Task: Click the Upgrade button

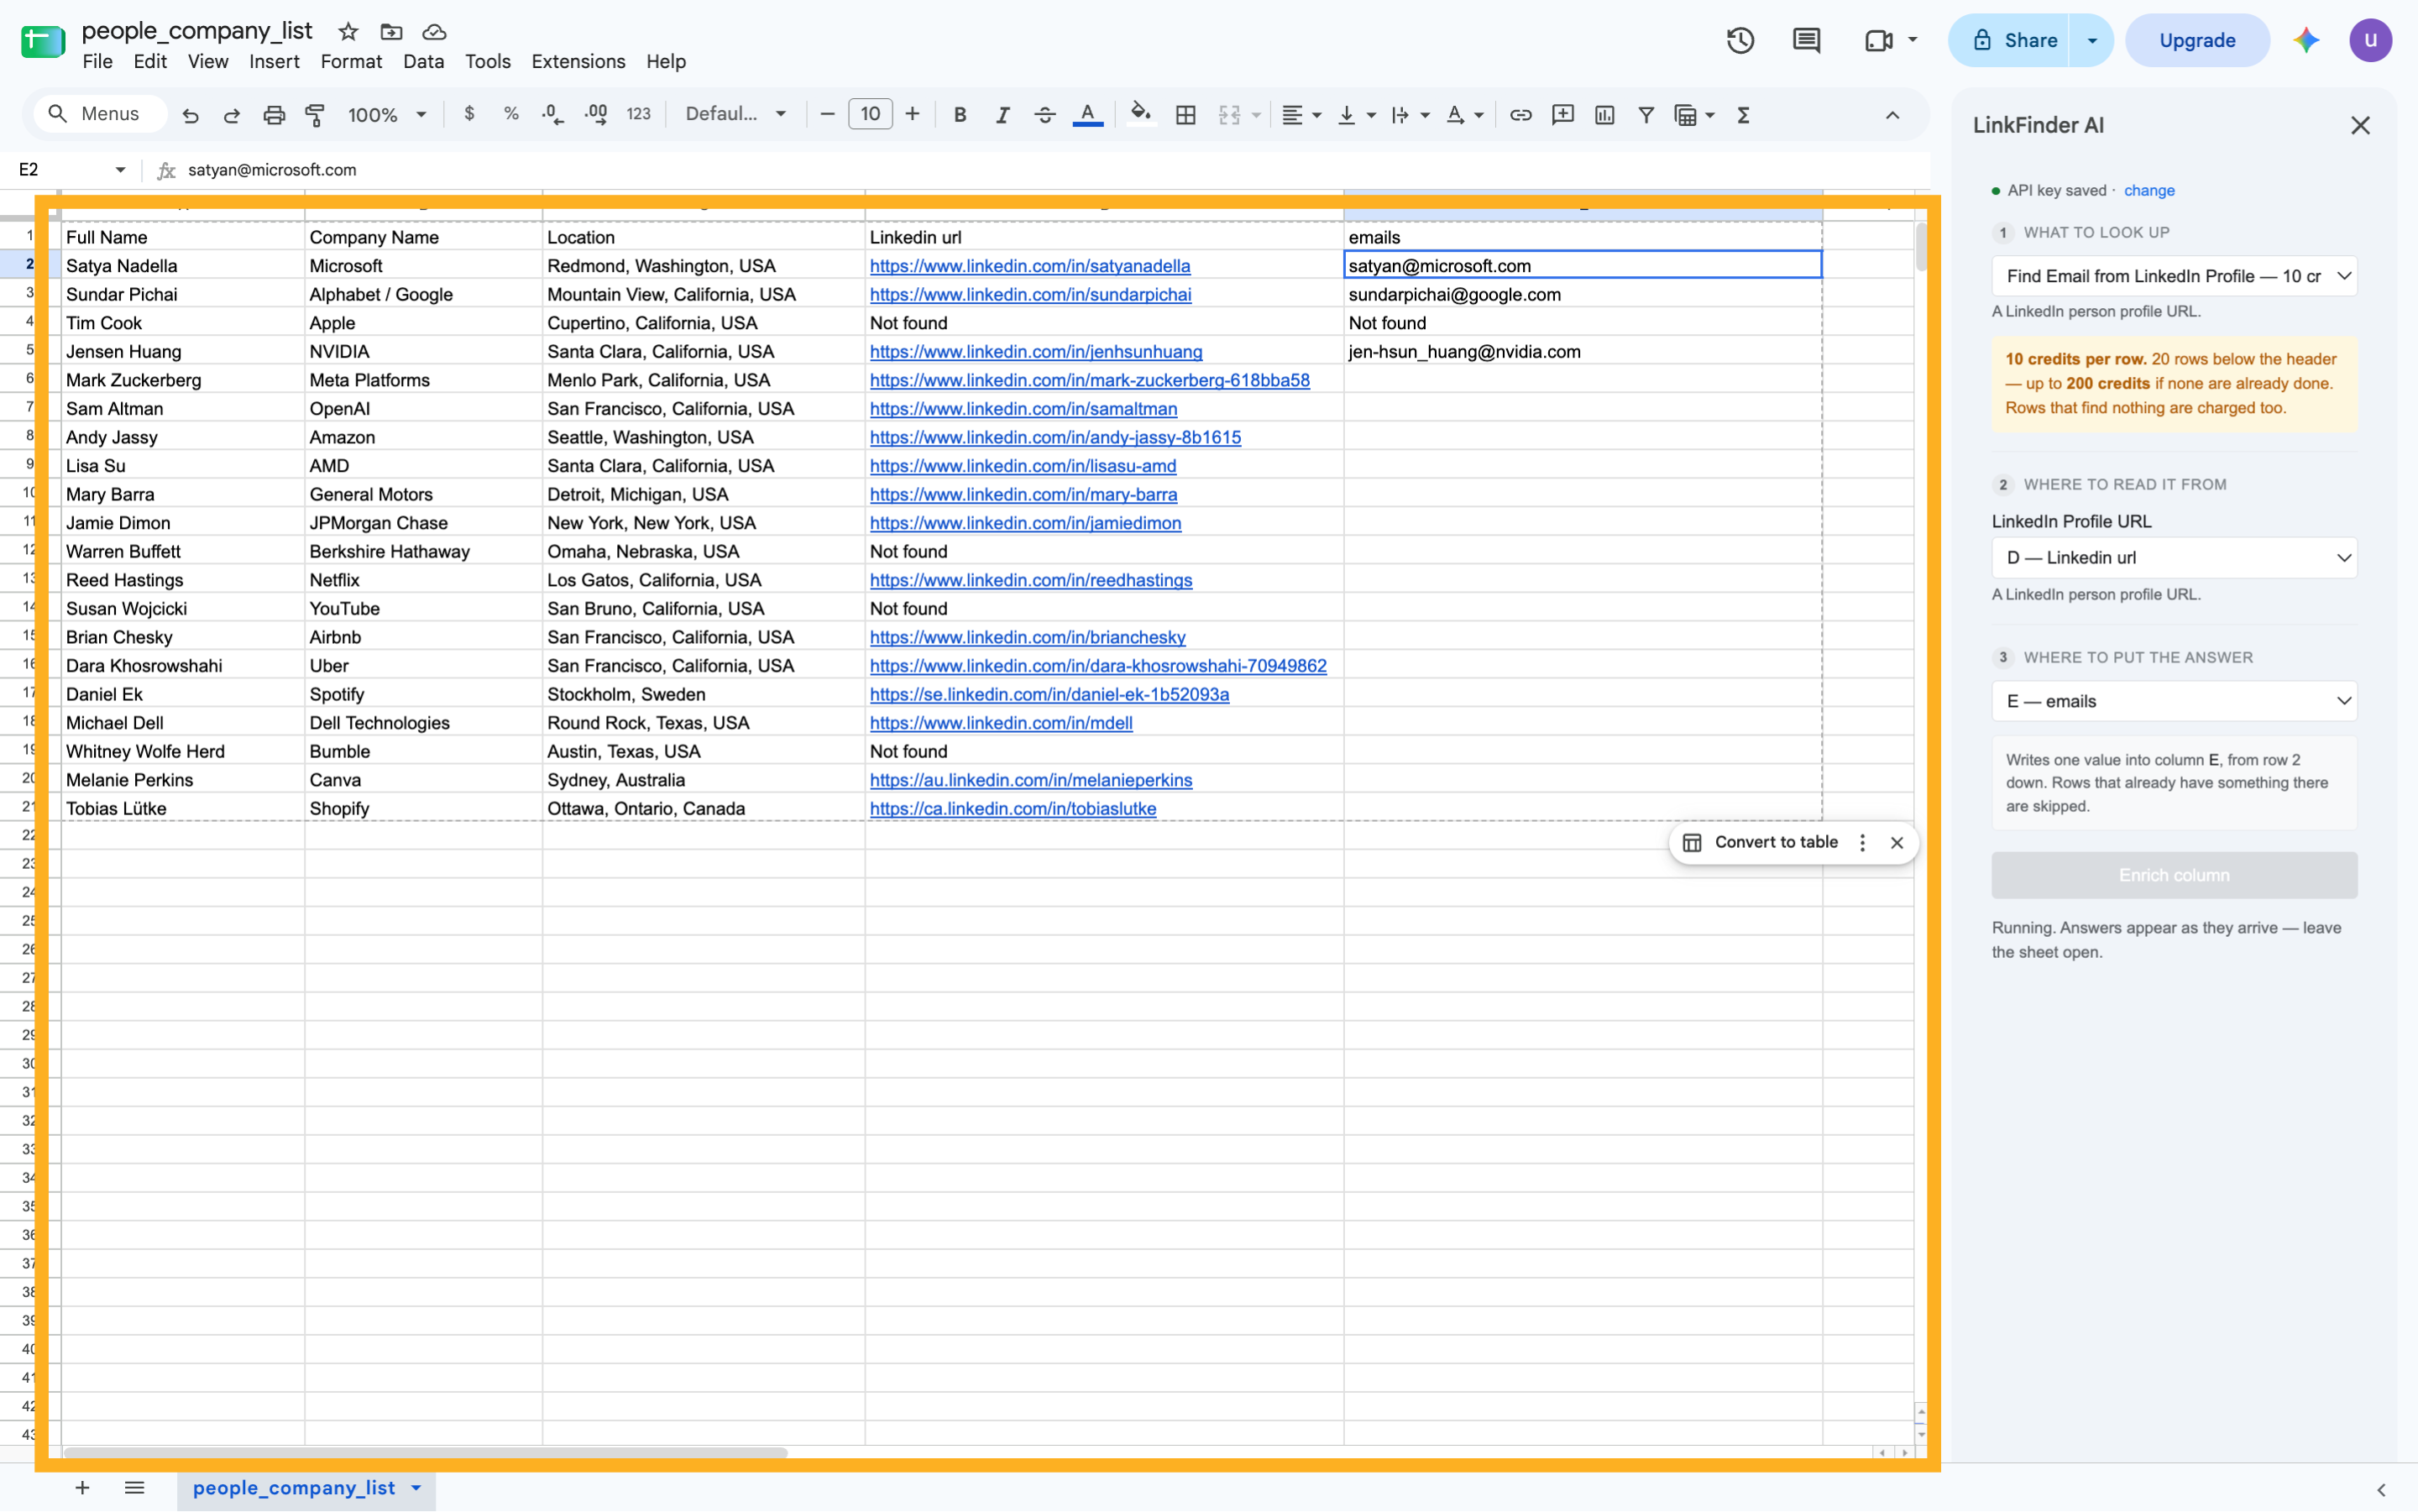Action: click(2197, 40)
